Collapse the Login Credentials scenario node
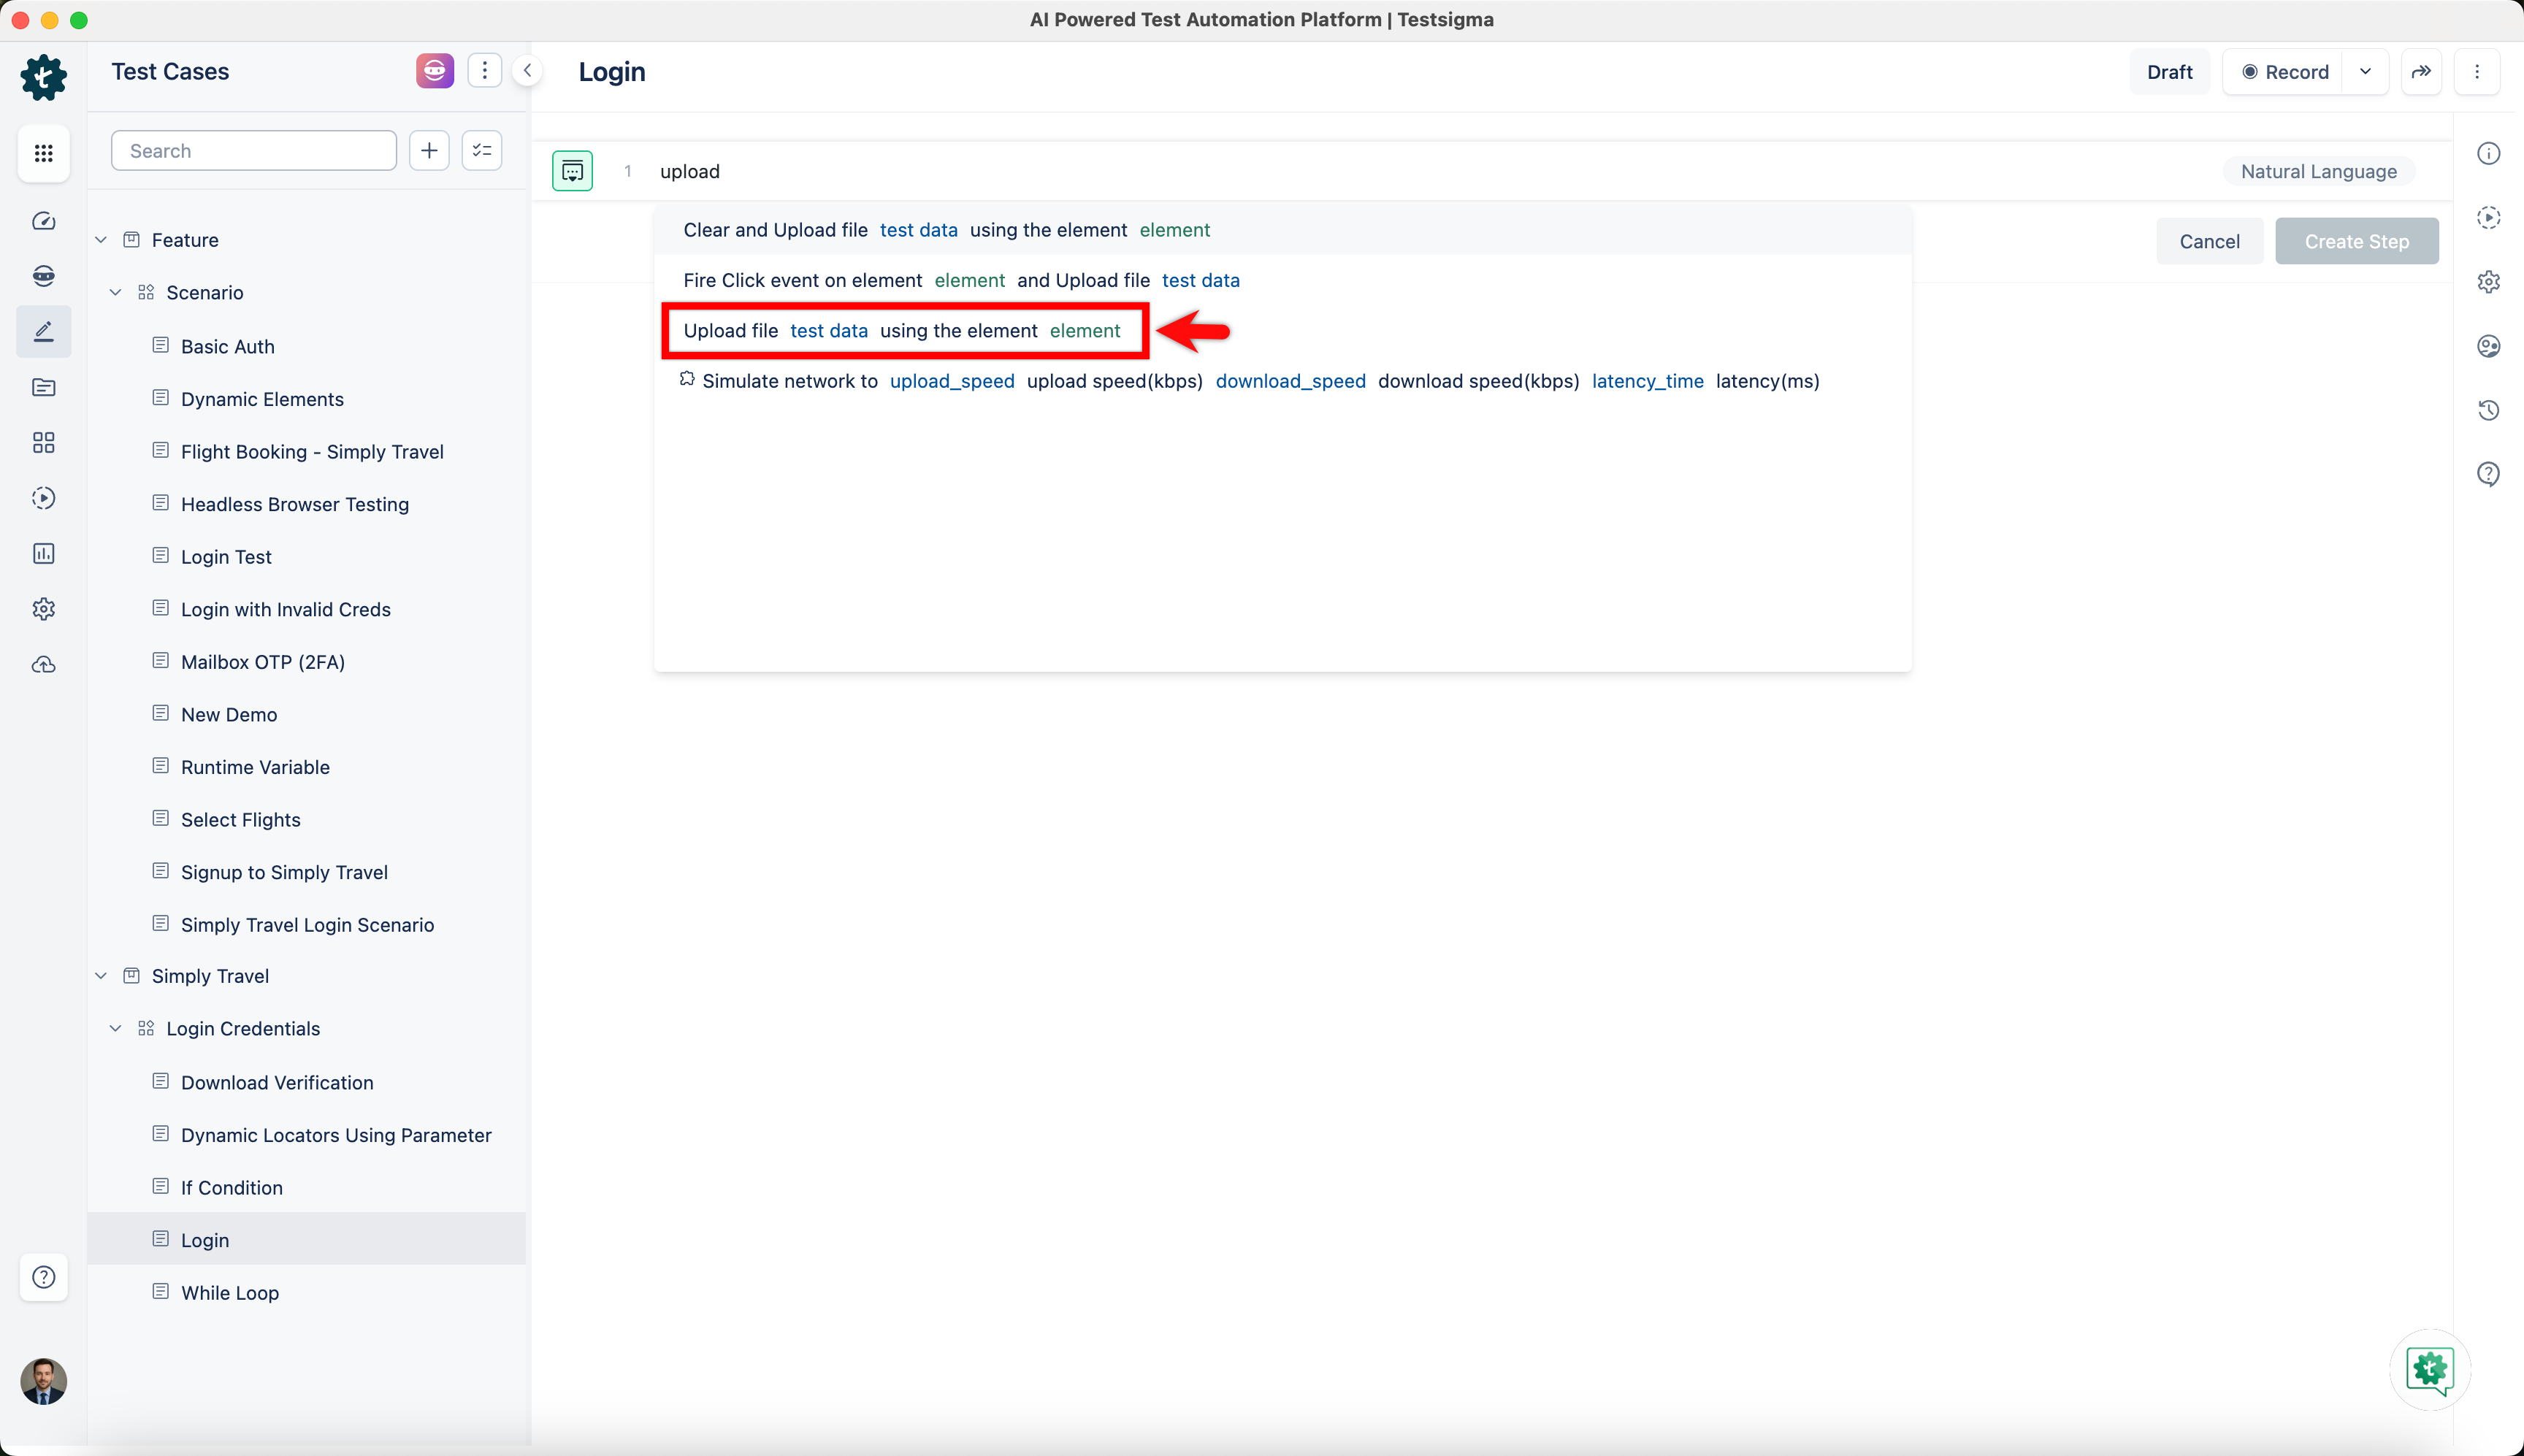 tap(116, 1029)
